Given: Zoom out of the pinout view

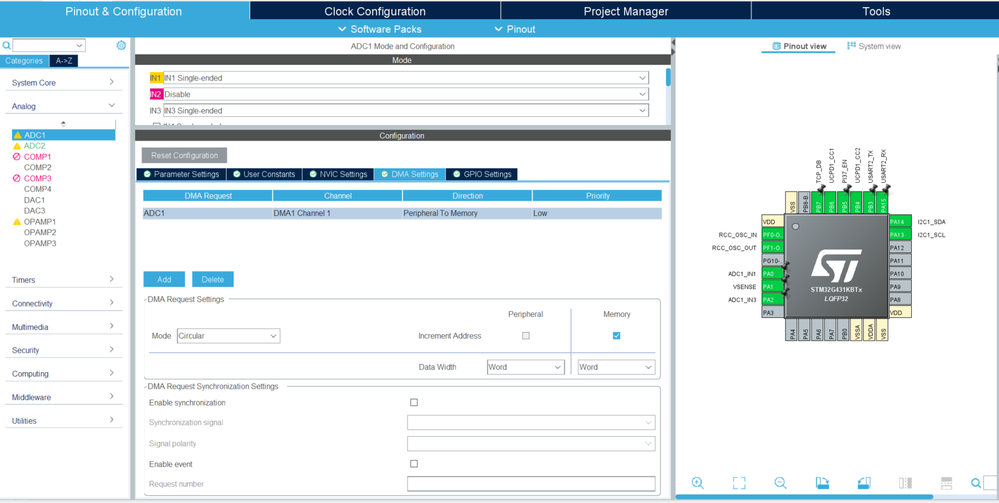Looking at the screenshot, I should pyautogui.click(x=780, y=483).
